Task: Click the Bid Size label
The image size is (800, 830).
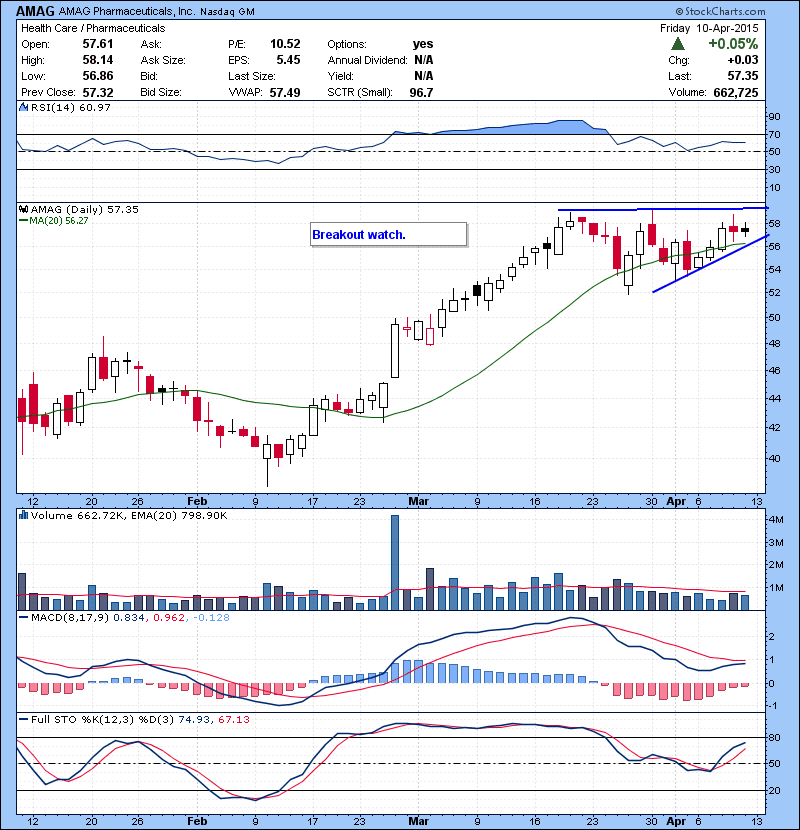Action: [161, 93]
